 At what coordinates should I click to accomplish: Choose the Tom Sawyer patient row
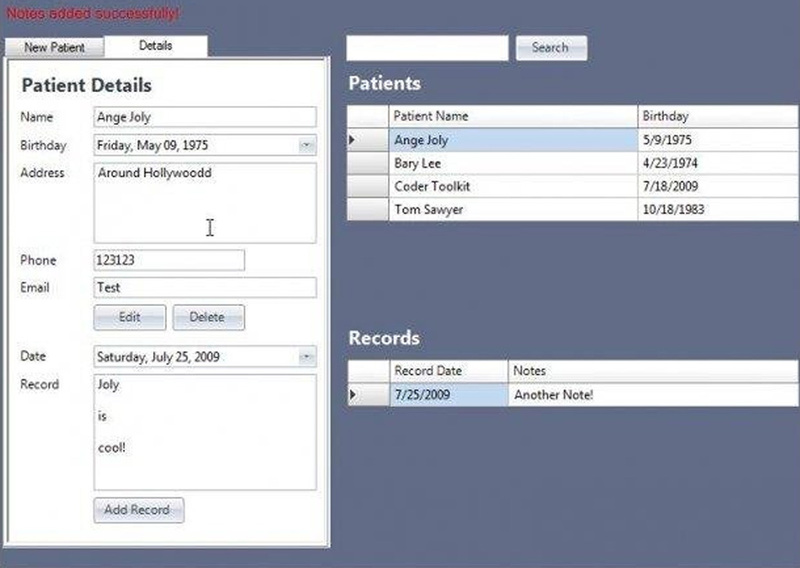512,209
